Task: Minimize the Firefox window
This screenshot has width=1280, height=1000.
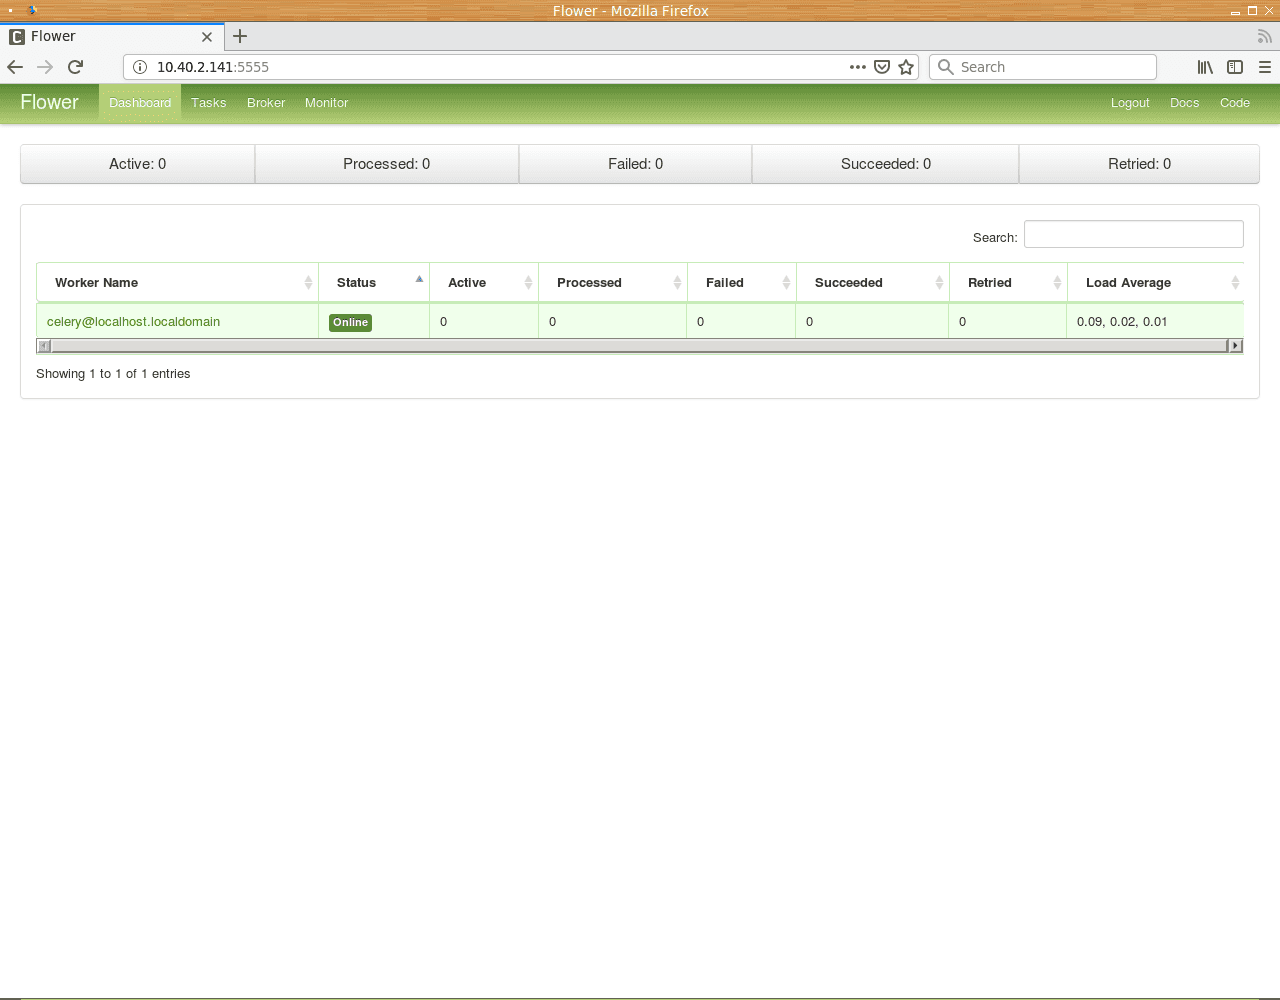Action: 1236,11
